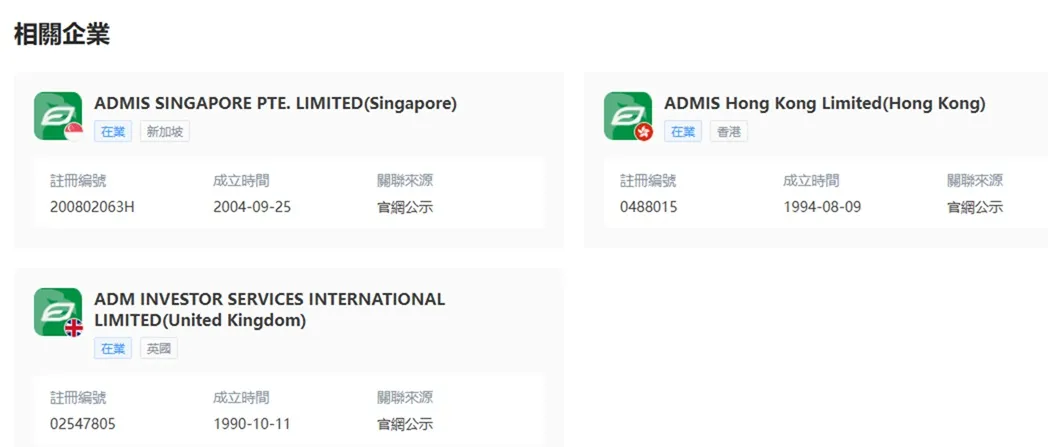Click 官網公示 source on Singapore card
The image size is (1048, 447).
(405, 207)
